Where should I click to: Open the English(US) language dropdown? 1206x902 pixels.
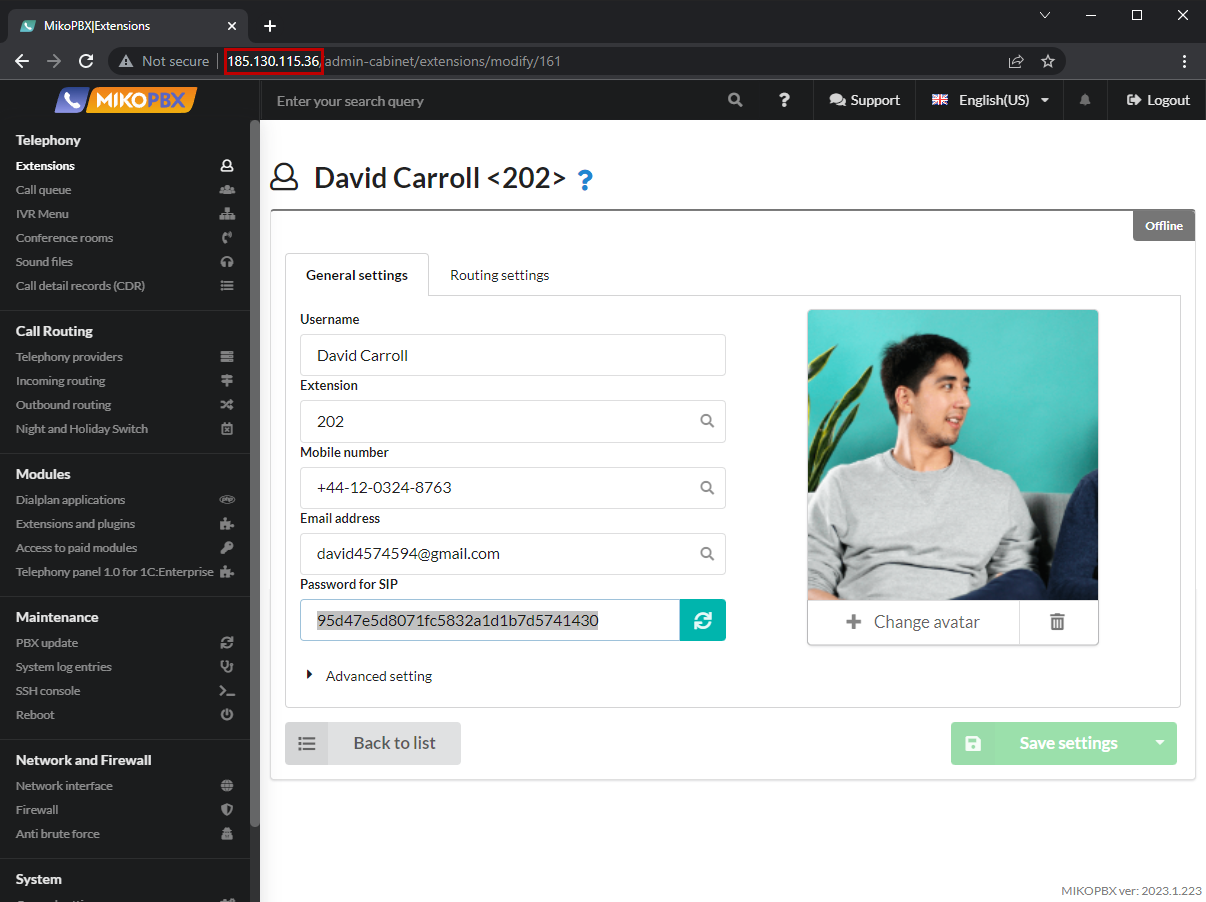click(990, 100)
